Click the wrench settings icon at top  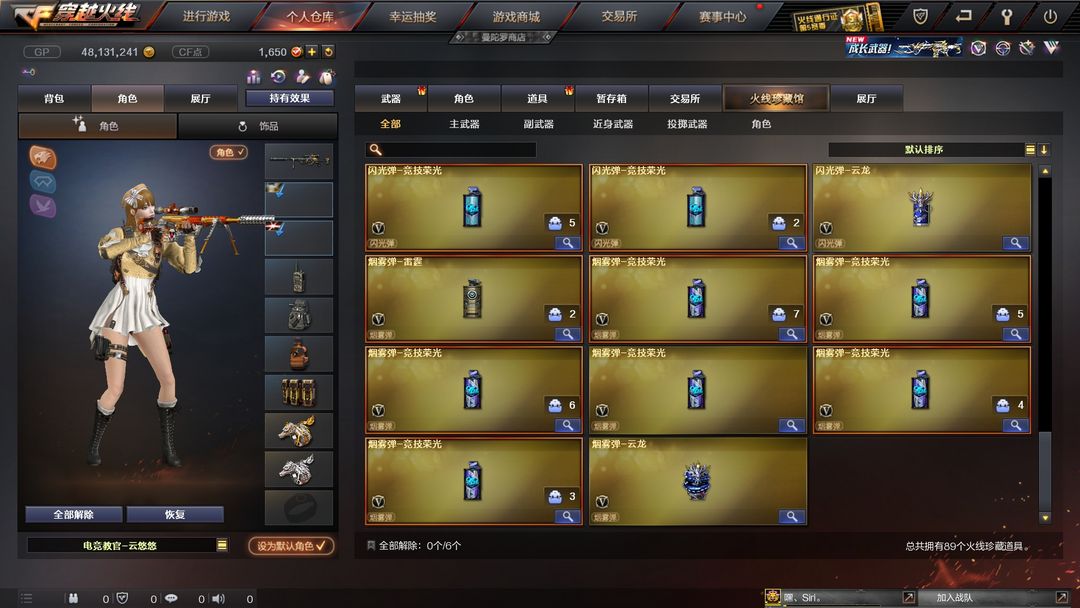(1006, 17)
